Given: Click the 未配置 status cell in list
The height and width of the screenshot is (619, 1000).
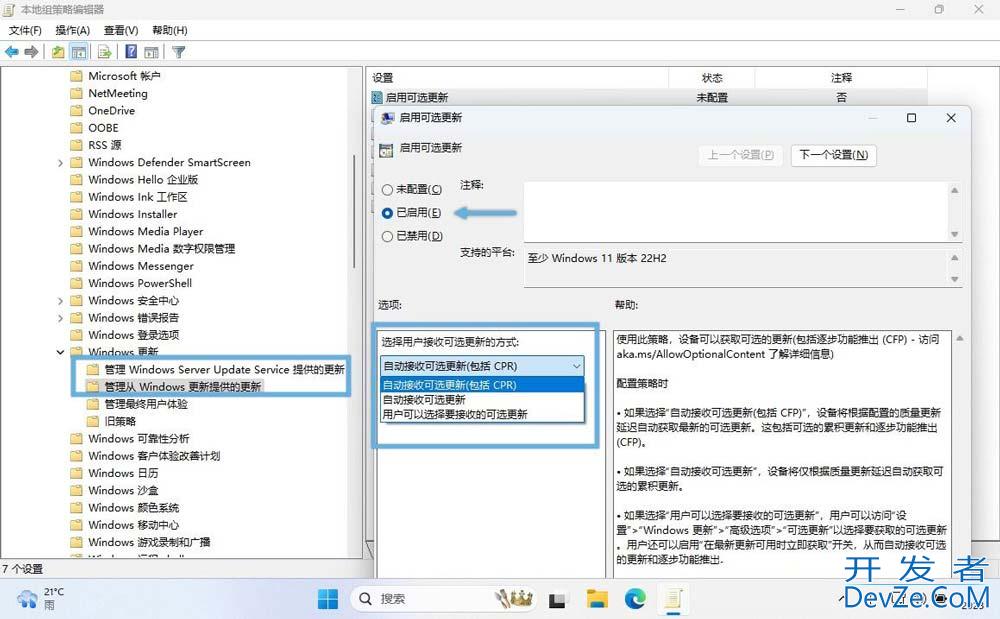Looking at the screenshot, I should 712,98.
